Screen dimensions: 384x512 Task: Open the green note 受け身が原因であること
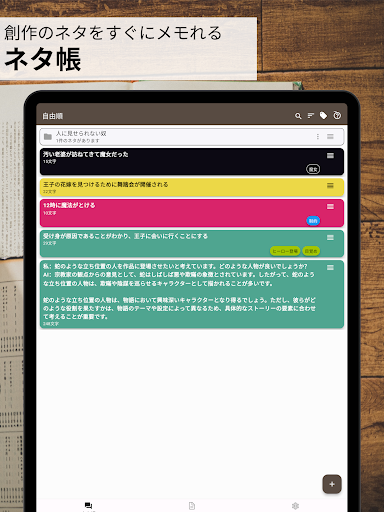(192, 244)
